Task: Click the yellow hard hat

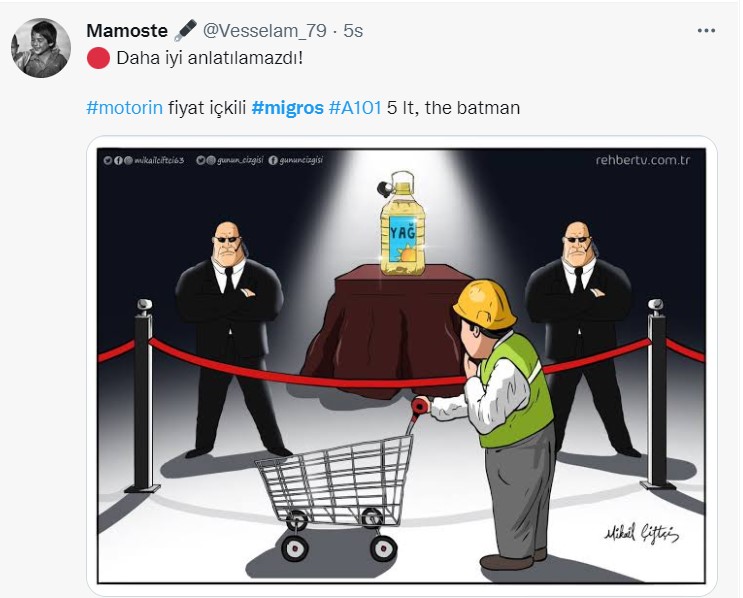Action: tap(485, 305)
